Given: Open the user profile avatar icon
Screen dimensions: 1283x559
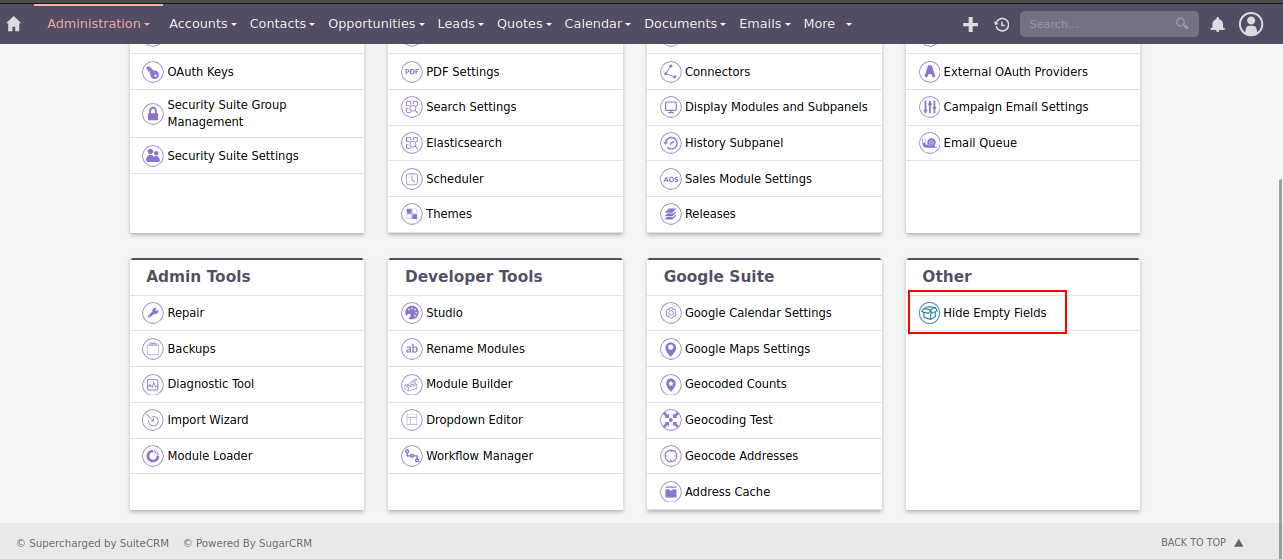Looking at the screenshot, I should pos(1250,24).
